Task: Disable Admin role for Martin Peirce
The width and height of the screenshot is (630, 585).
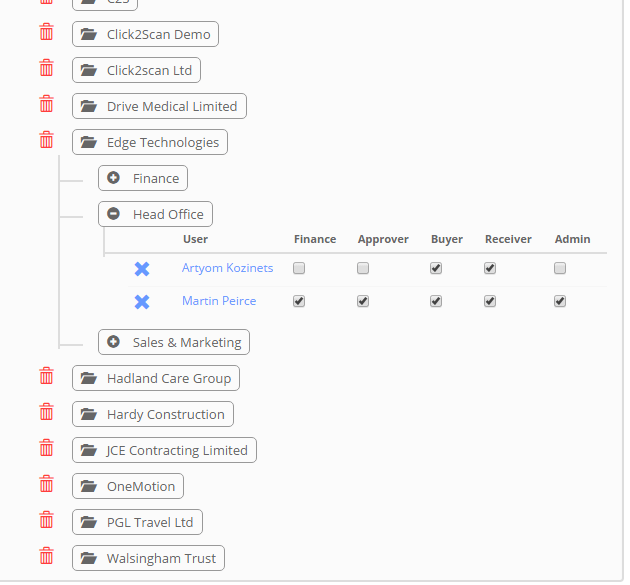Action: 560,301
